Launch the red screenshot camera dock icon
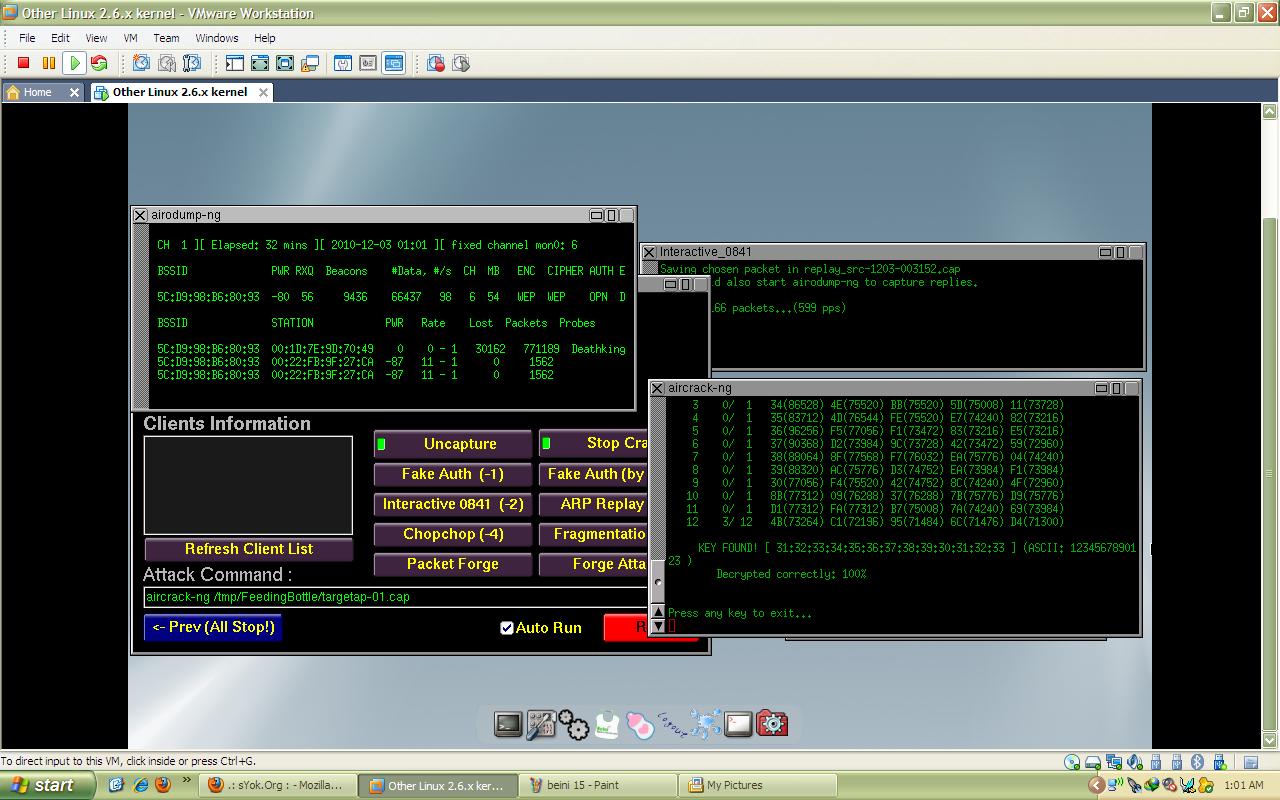 tap(772, 724)
